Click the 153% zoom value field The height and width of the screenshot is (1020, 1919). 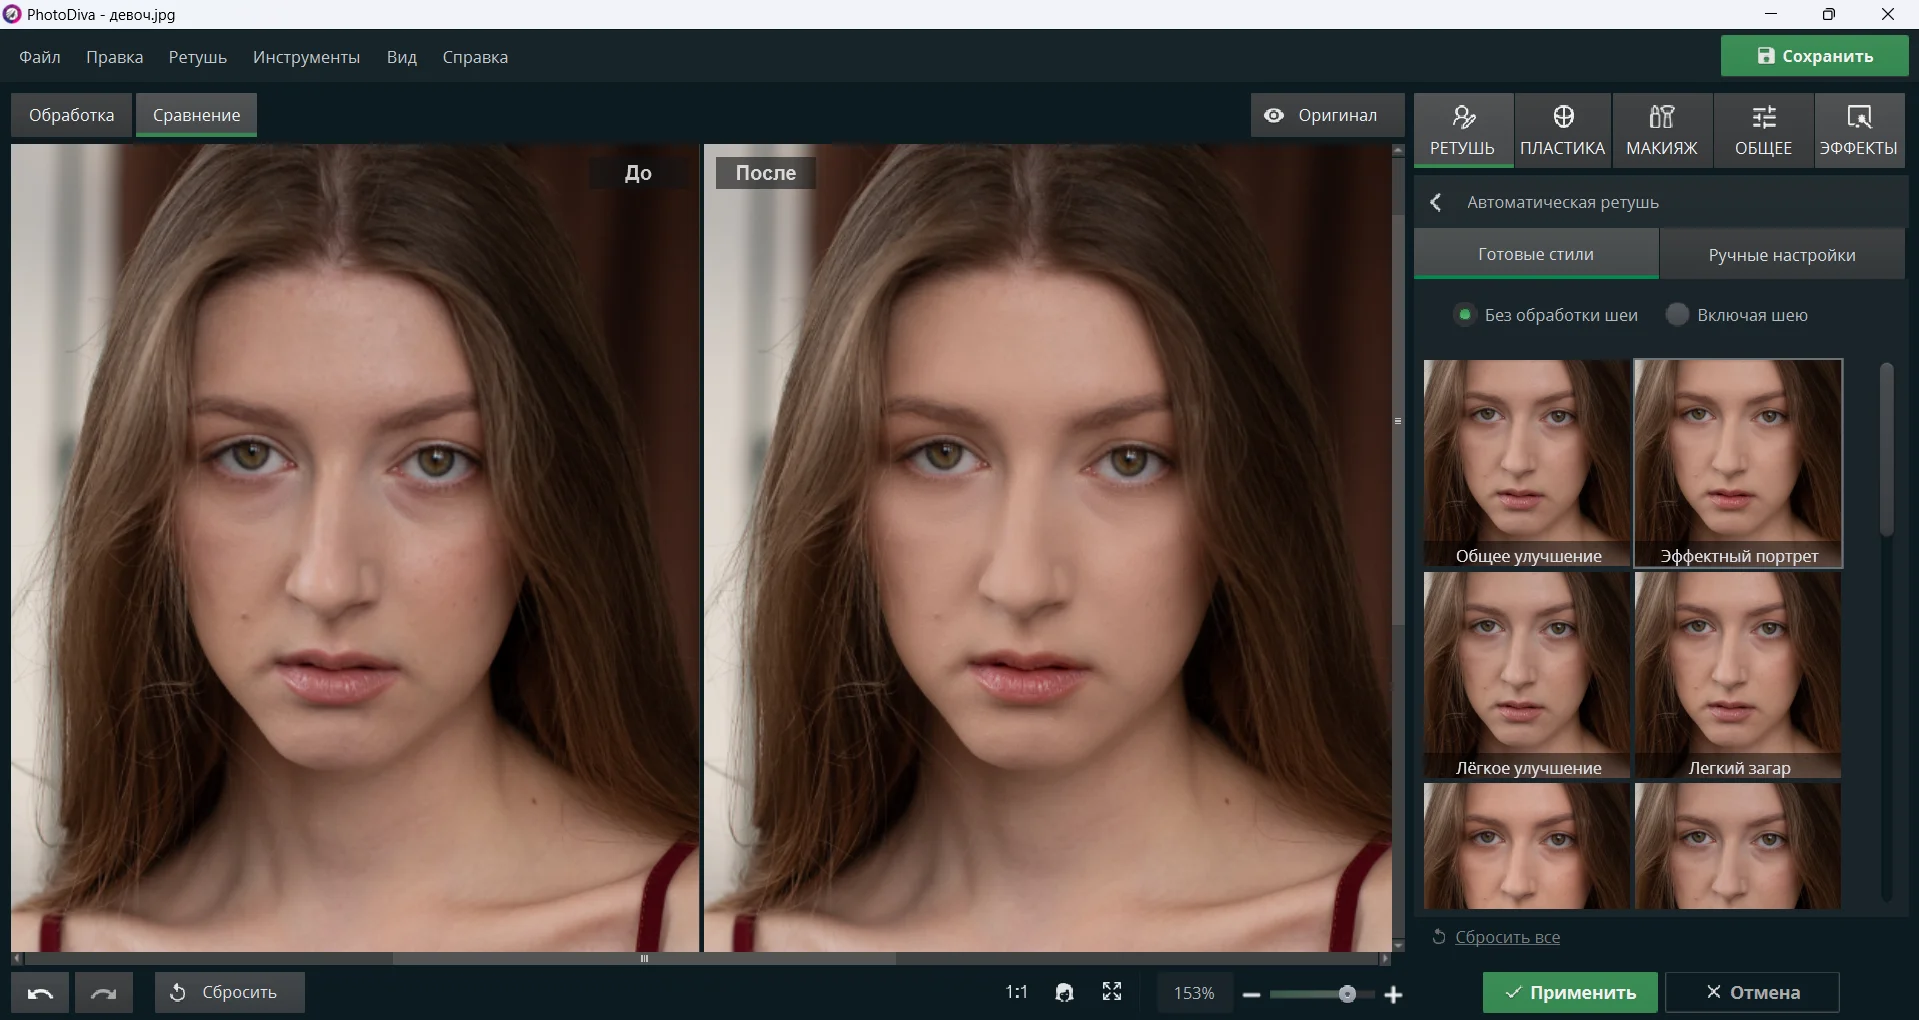coord(1194,993)
